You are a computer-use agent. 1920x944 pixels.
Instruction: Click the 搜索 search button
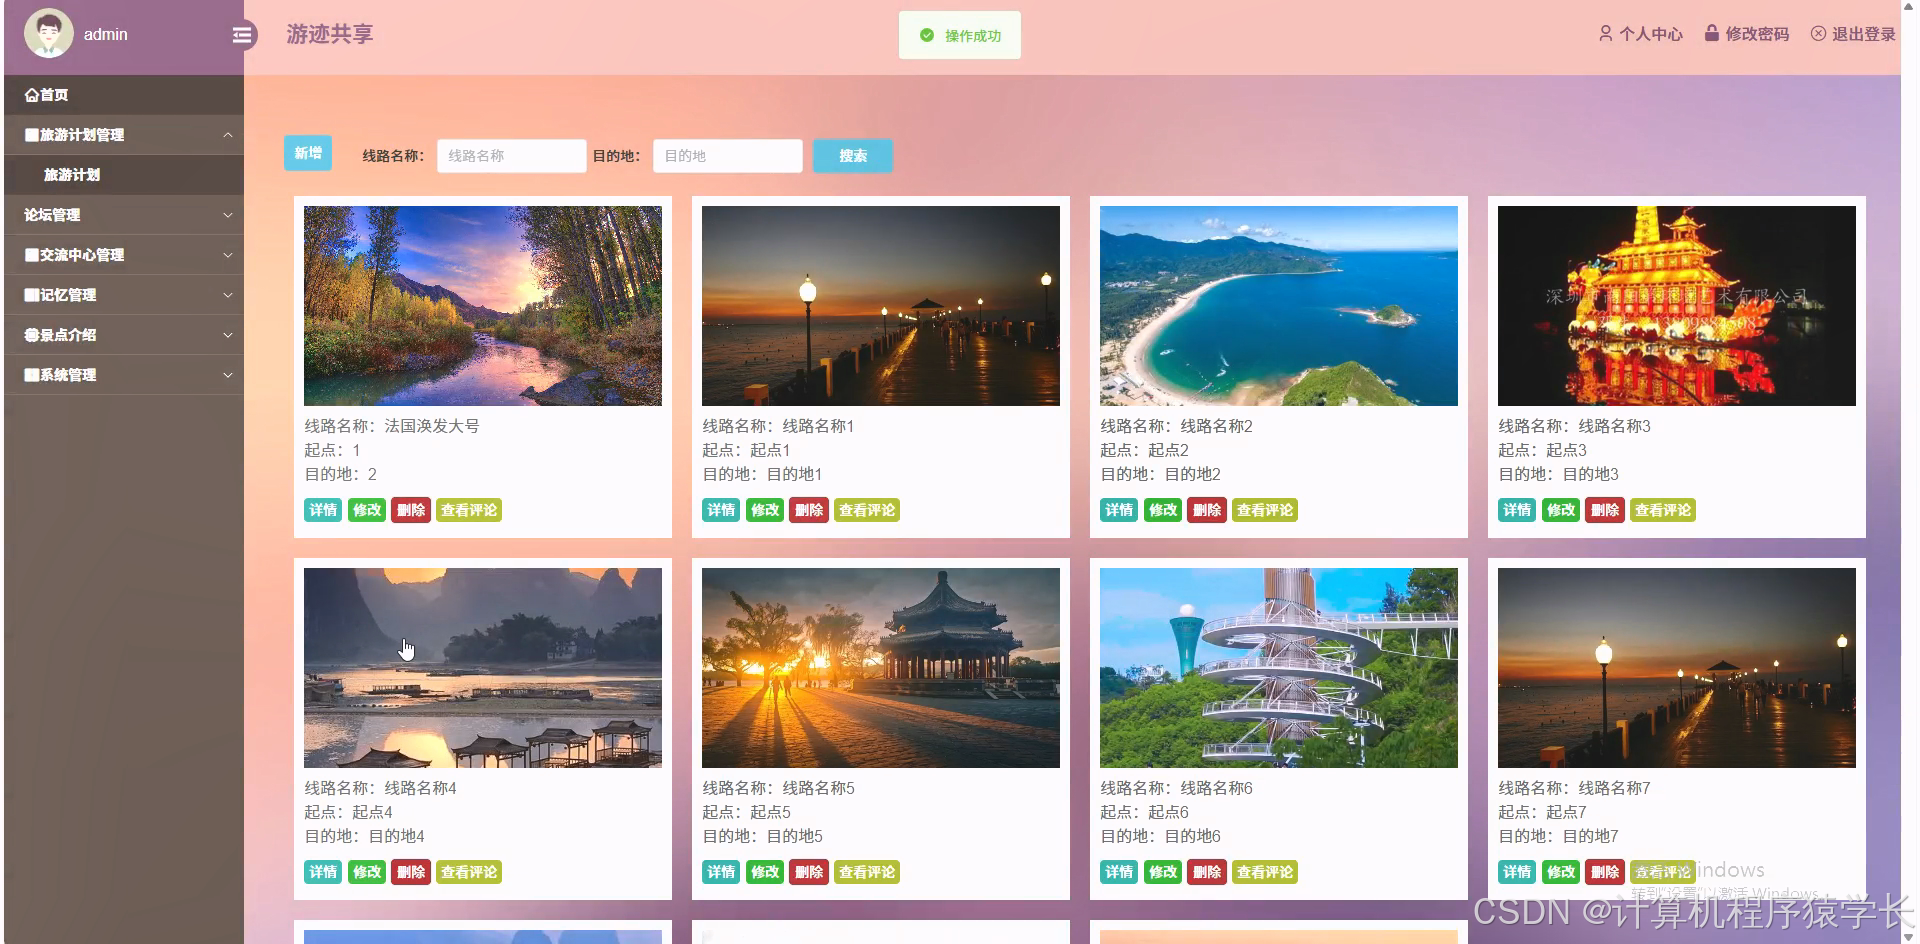tap(853, 156)
